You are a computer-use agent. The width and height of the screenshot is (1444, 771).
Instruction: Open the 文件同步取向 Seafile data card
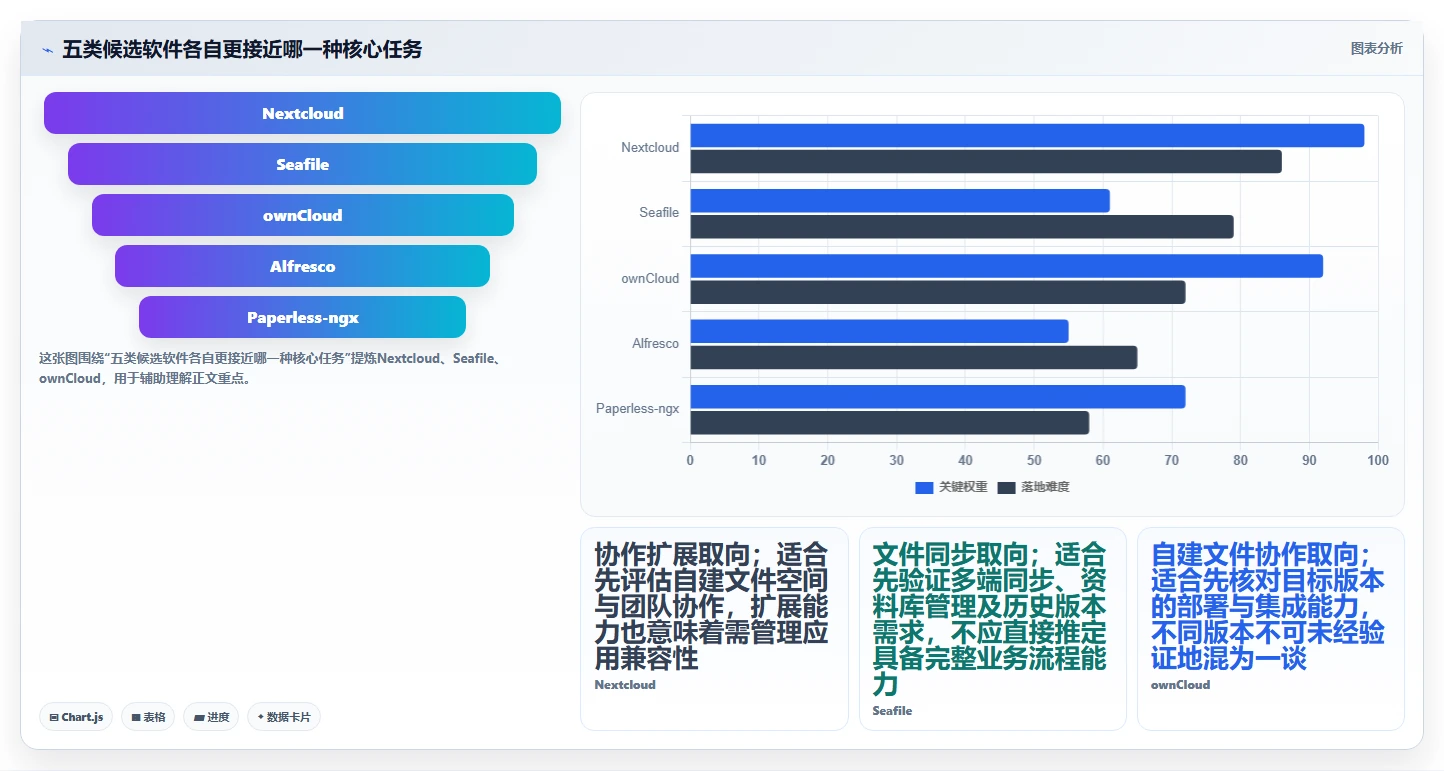tap(992, 628)
